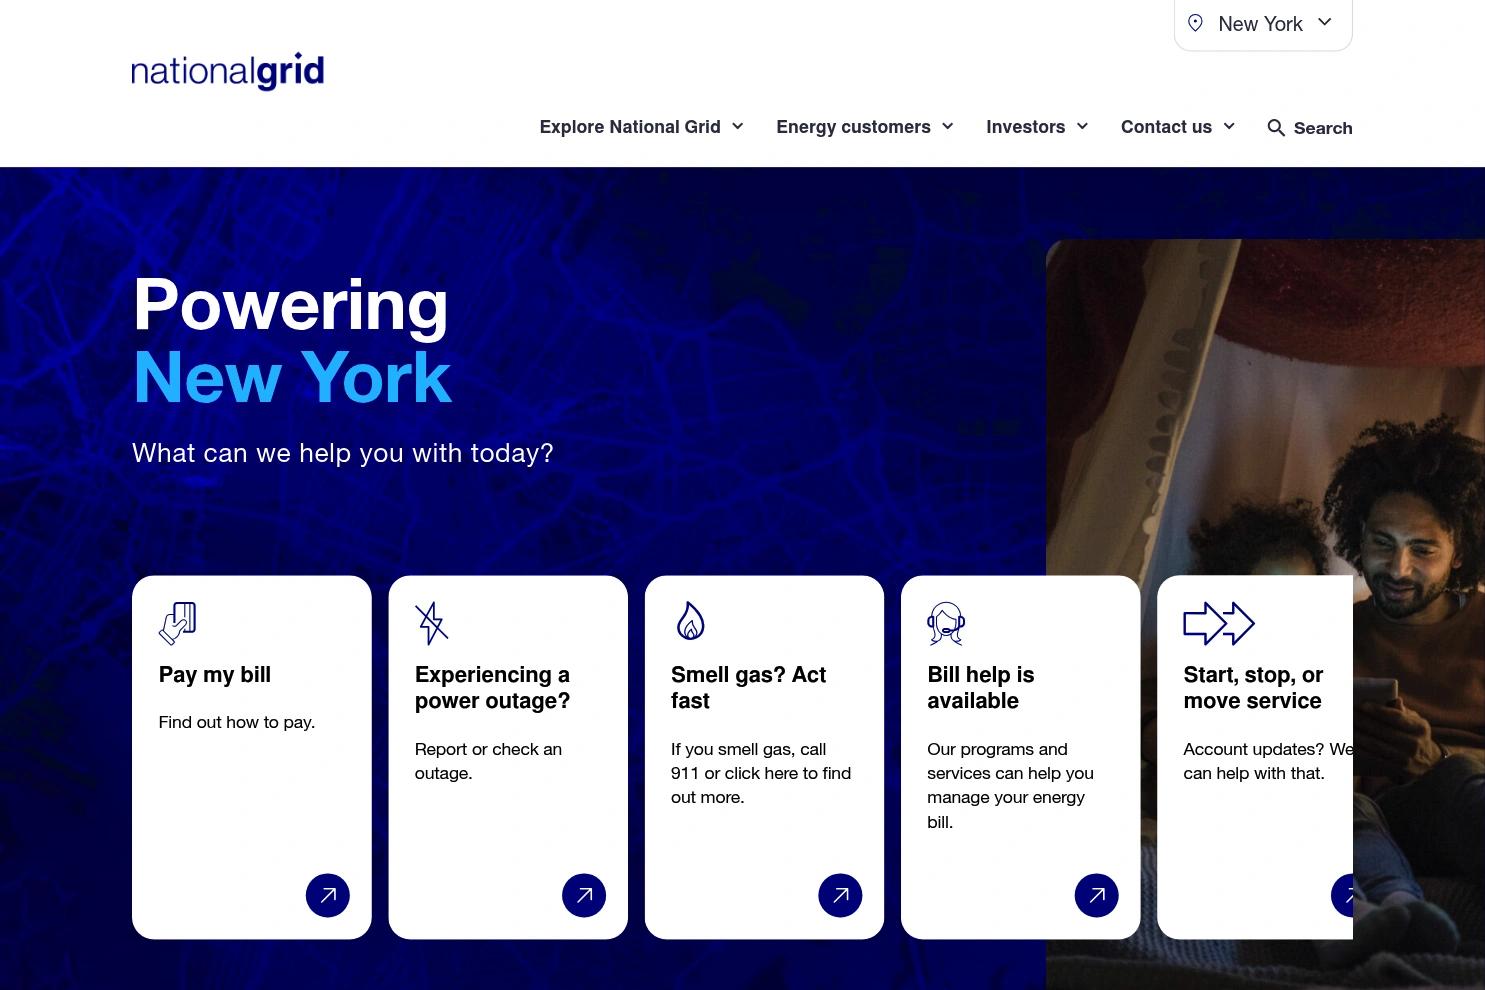Click the power outage lightning bolt icon
Image resolution: width=1485 pixels, height=990 pixels.
coord(432,623)
